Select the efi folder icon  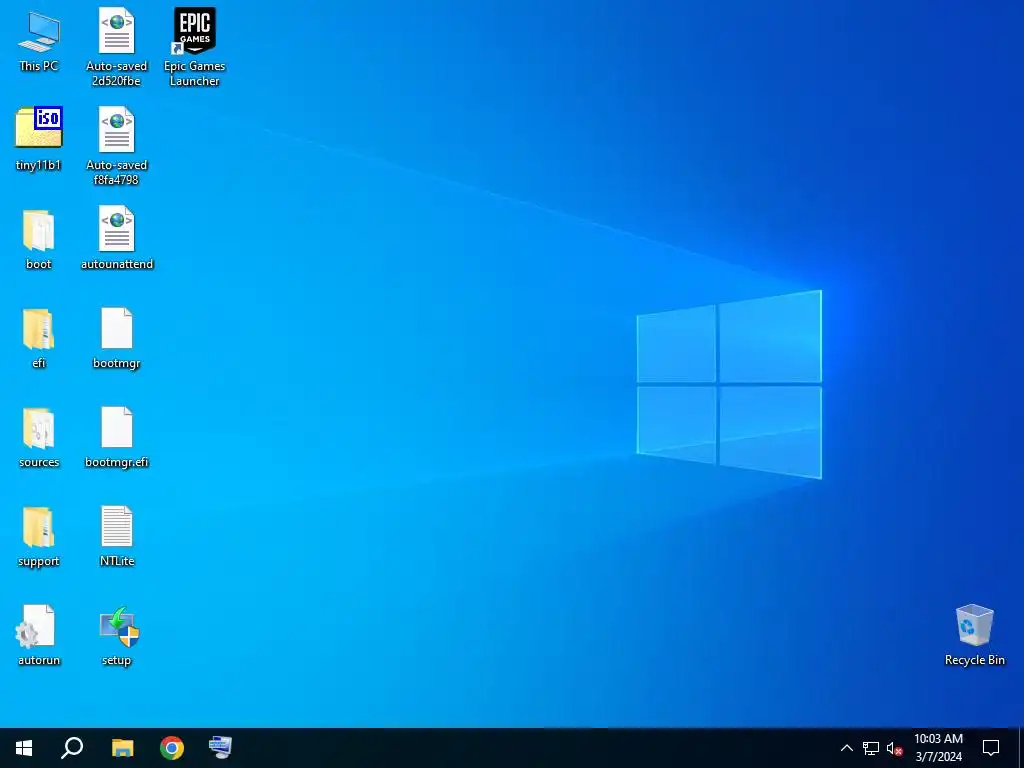39,338
